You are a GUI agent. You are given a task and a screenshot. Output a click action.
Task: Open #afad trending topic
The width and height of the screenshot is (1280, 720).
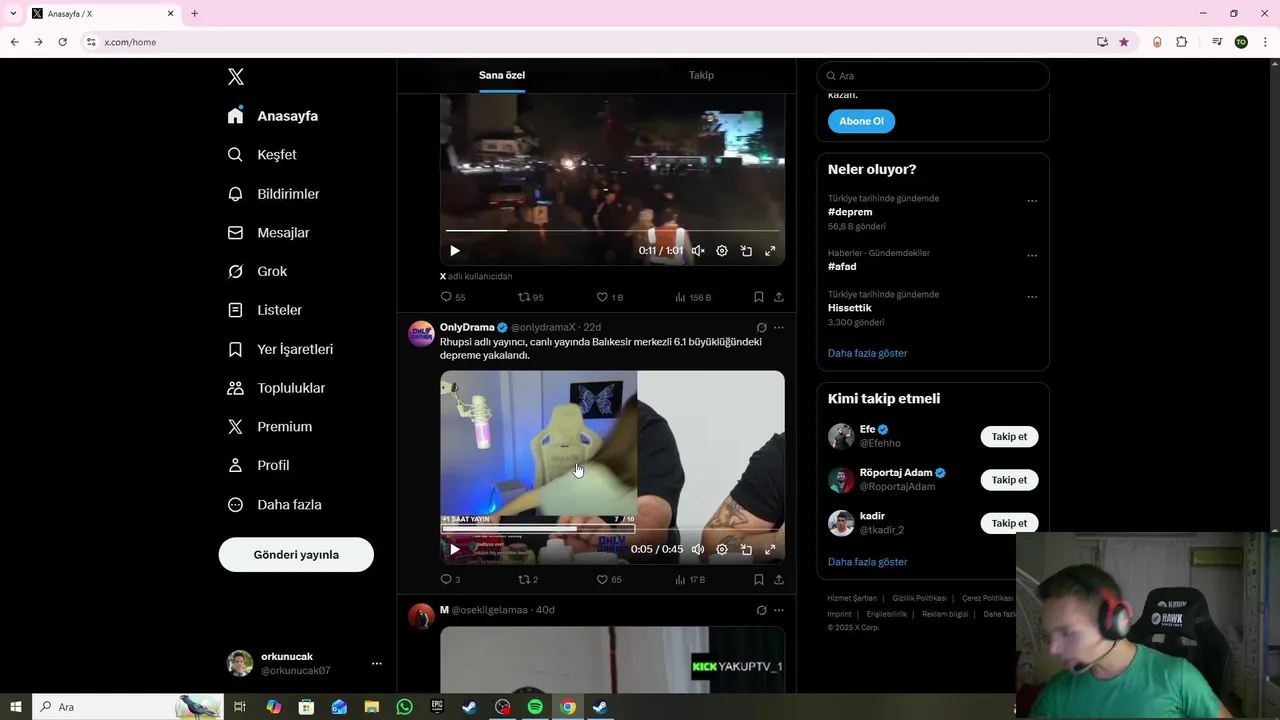coord(842,267)
